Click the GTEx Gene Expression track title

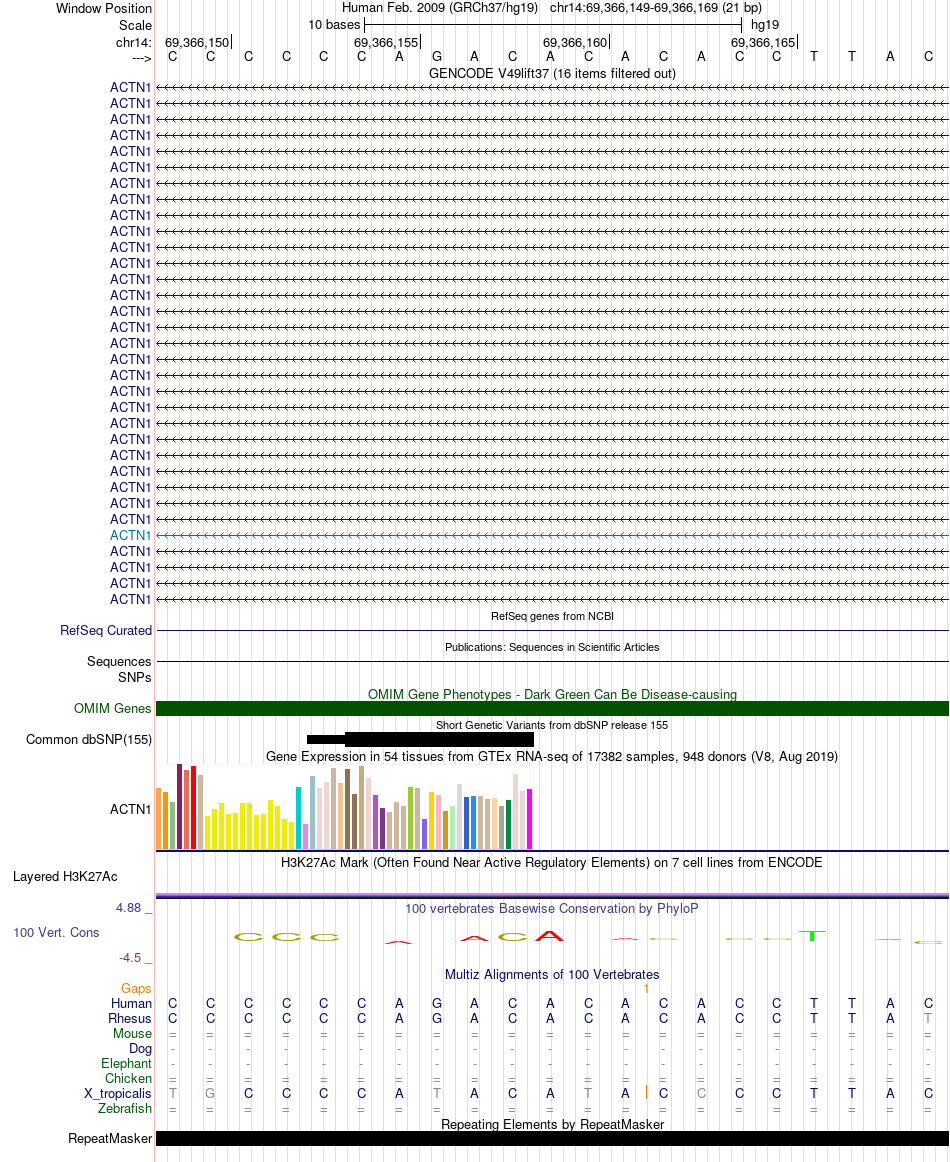click(552, 757)
